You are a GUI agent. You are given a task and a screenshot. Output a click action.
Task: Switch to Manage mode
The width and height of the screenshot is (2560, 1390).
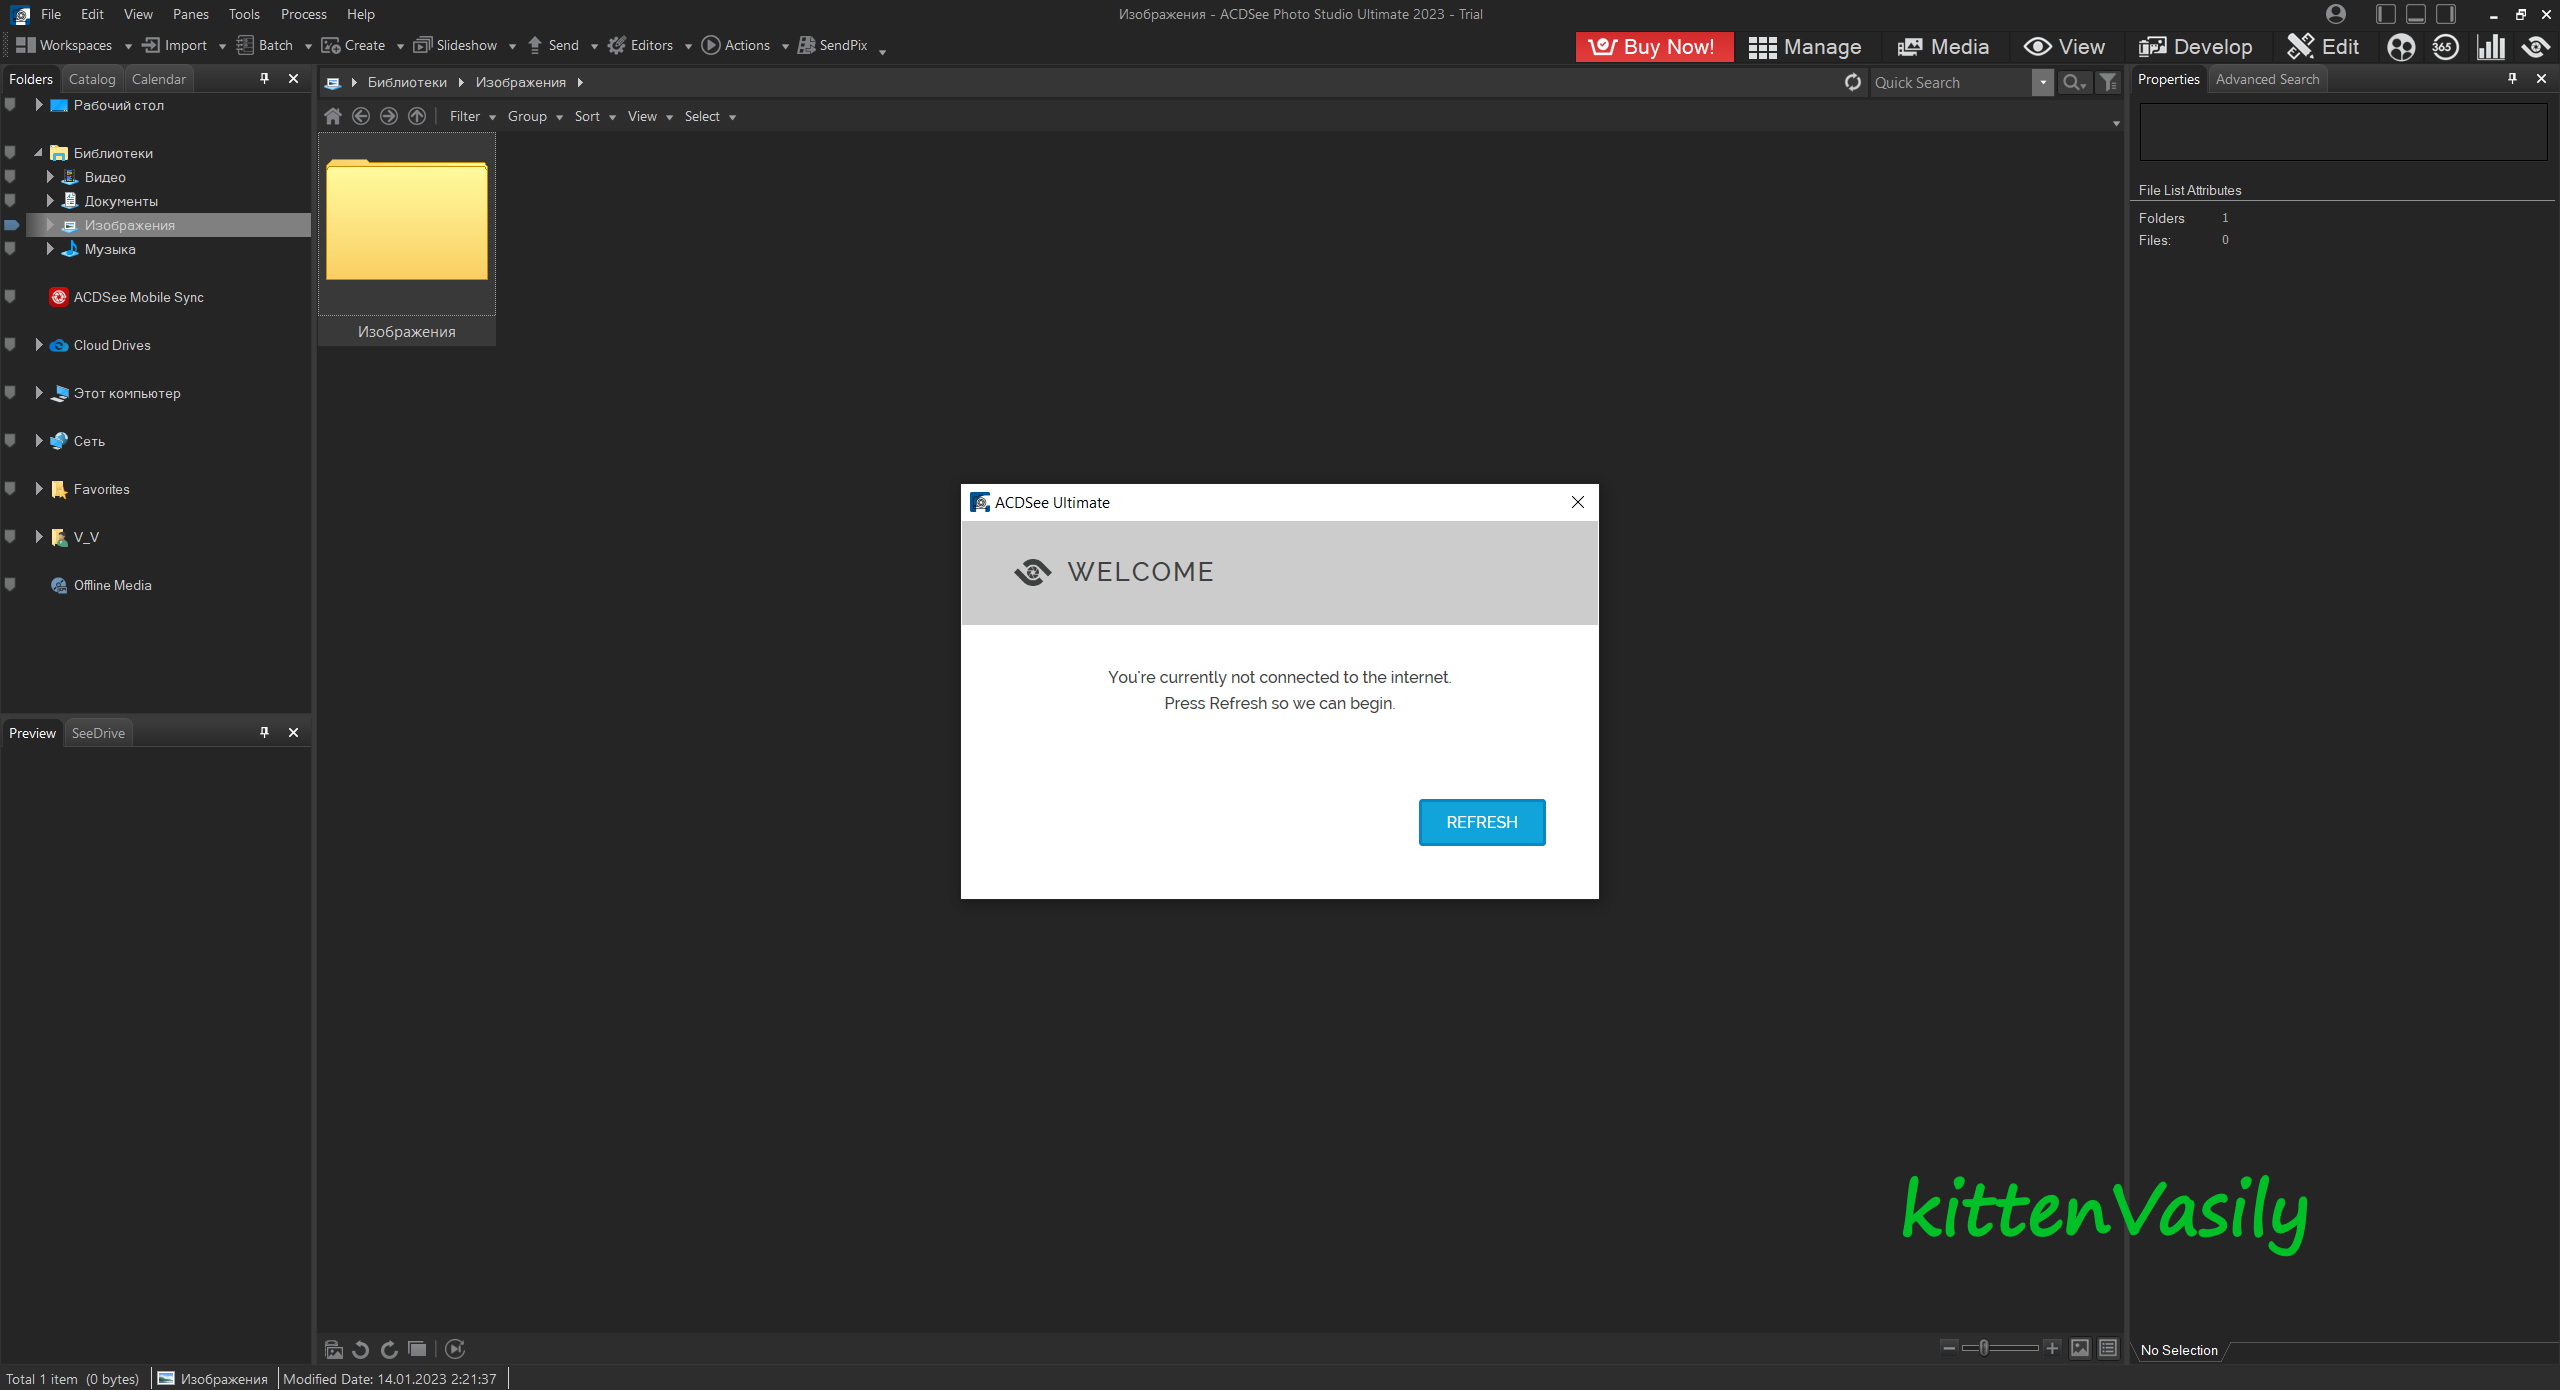pos(1805,47)
